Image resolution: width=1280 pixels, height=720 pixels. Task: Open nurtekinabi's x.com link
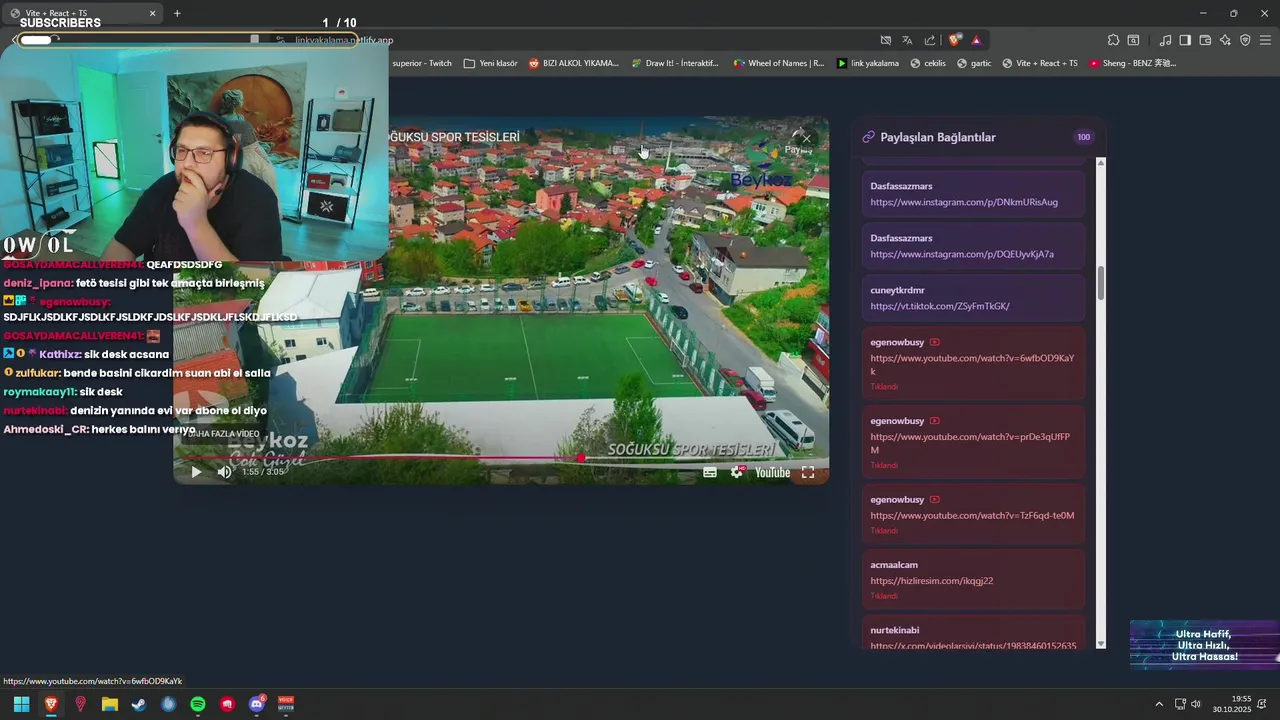tap(973, 645)
